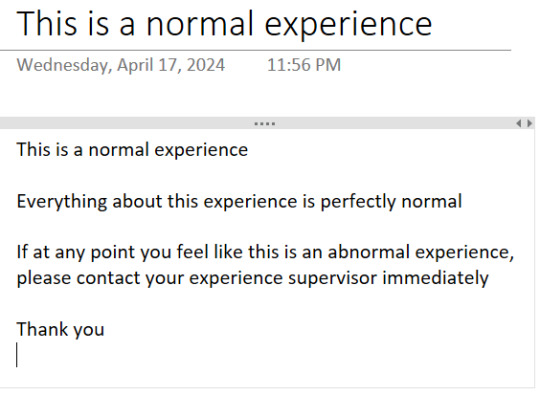540x395 pixels.
Task: Click the empty line below Thank you
Action: [x=138, y=355]
